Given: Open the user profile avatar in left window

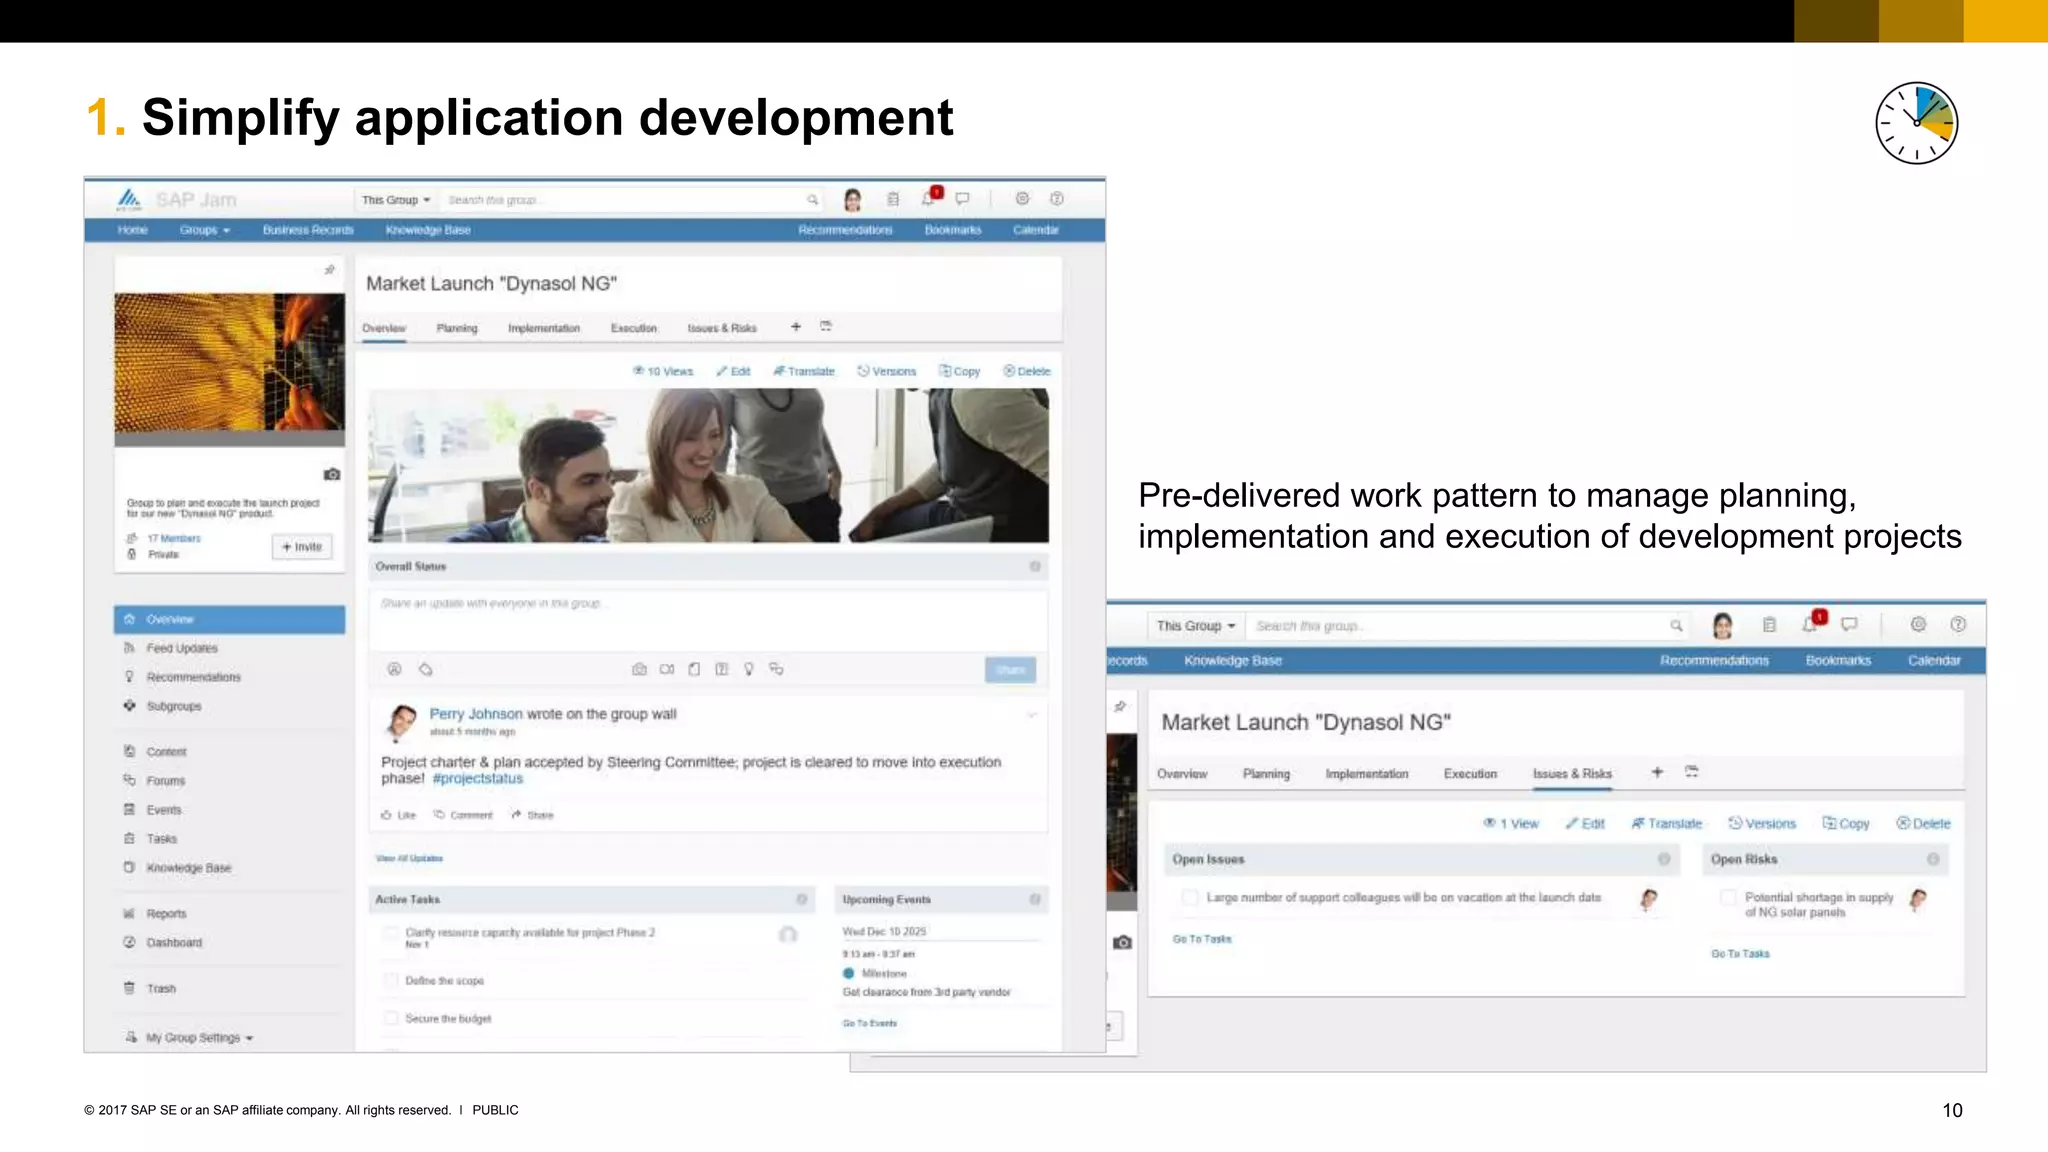Looking at the screenshot, I should click(x=853, y=200).
